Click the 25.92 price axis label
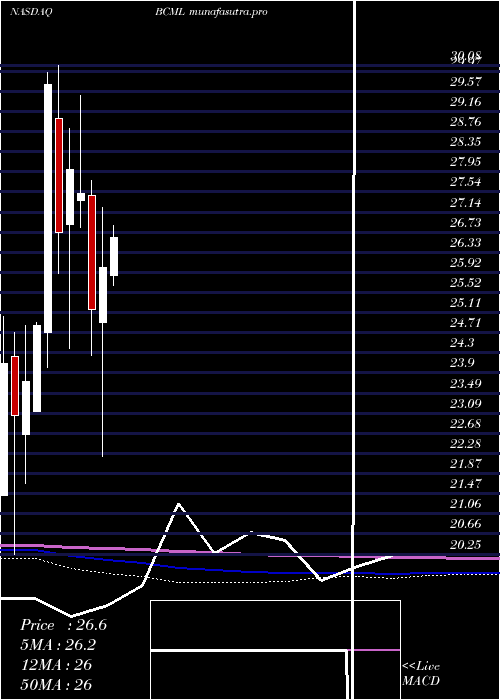Image resolution: width=500 pixels, height=700 pixels. pyautogui.click(x=466, y=262)
